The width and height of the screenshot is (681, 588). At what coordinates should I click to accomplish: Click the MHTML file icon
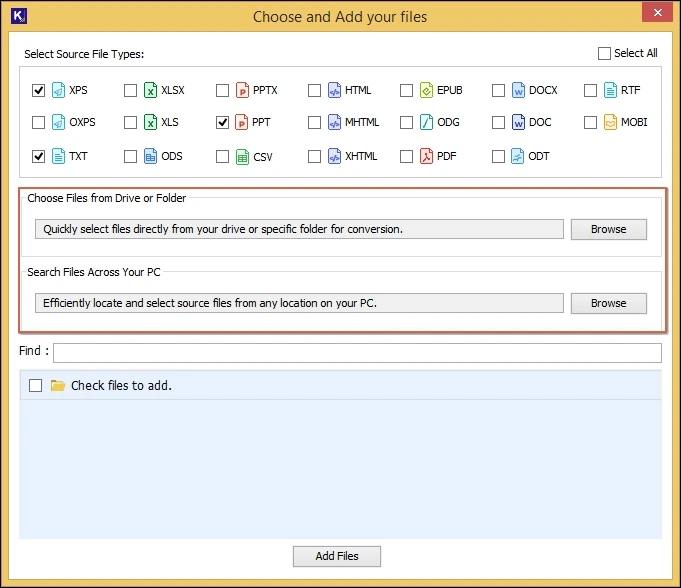pos(334,122)
